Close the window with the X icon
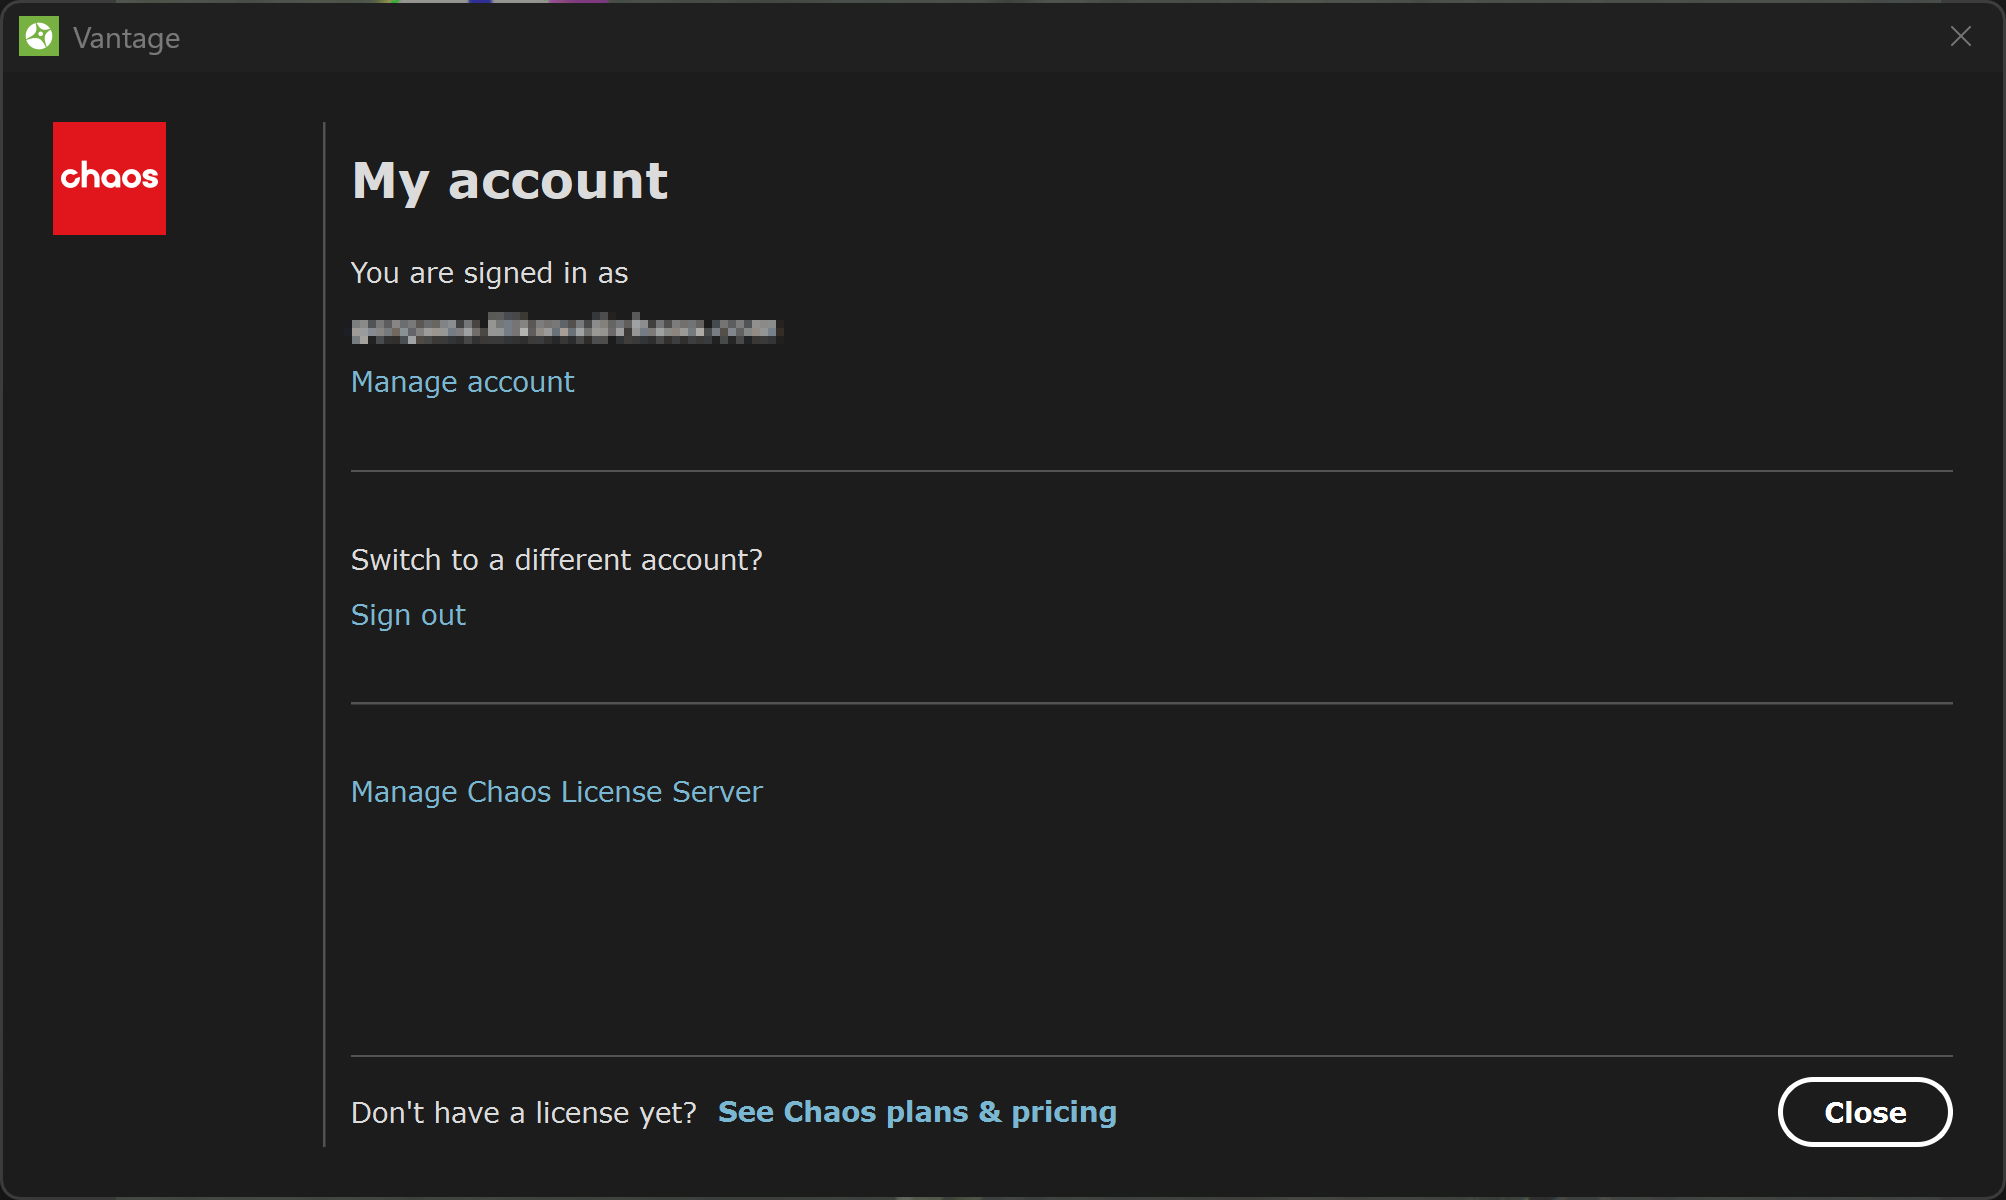 click(x=1960, y=37)
